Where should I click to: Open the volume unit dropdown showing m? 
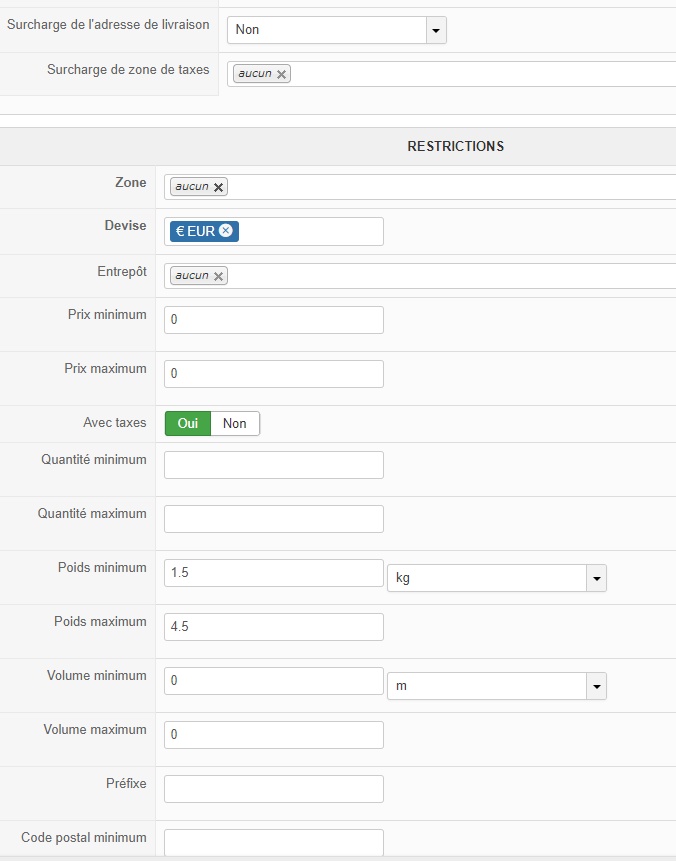pos(496,686)
